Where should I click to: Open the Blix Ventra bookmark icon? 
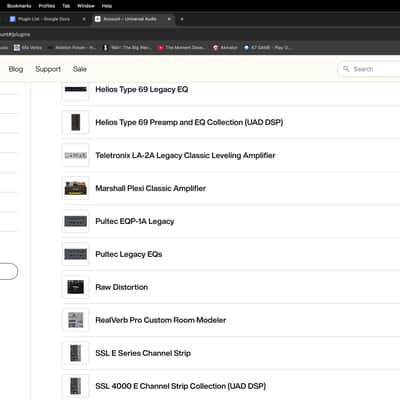[17, 48]
